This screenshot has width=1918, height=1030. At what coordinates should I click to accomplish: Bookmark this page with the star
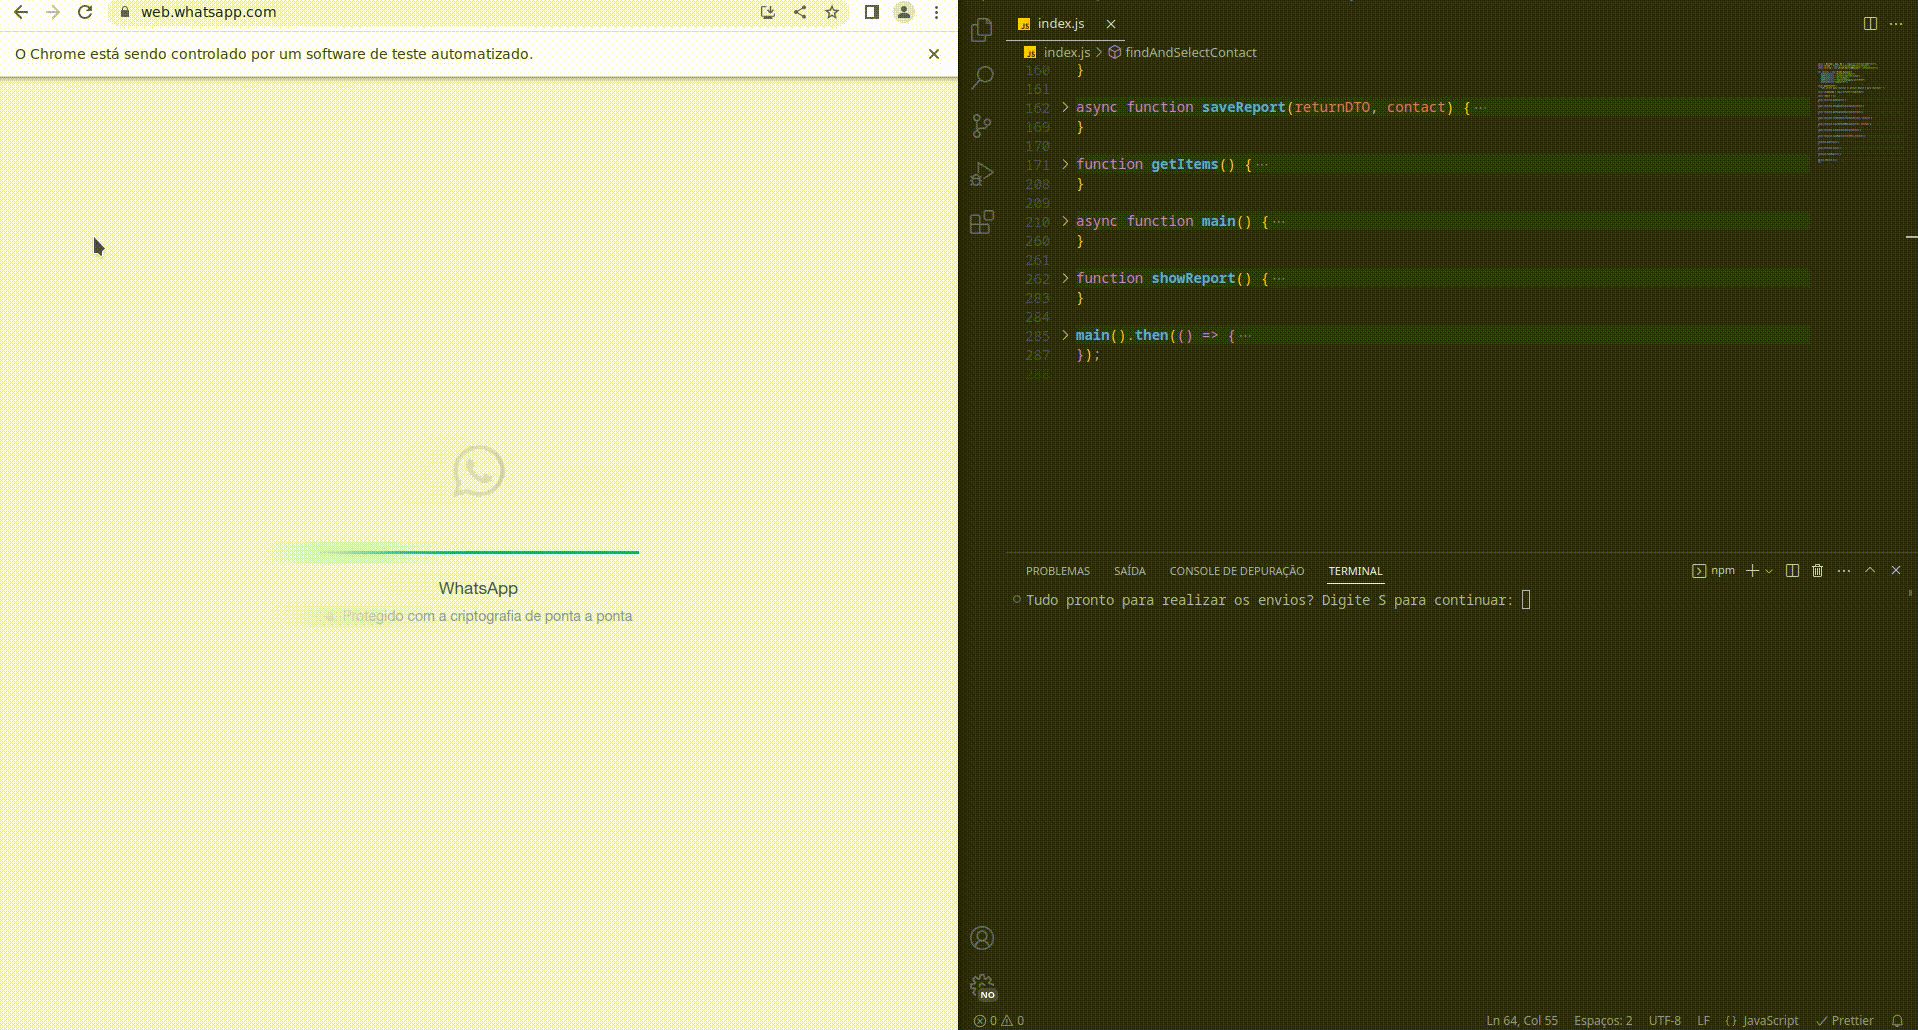coord(832,12)
